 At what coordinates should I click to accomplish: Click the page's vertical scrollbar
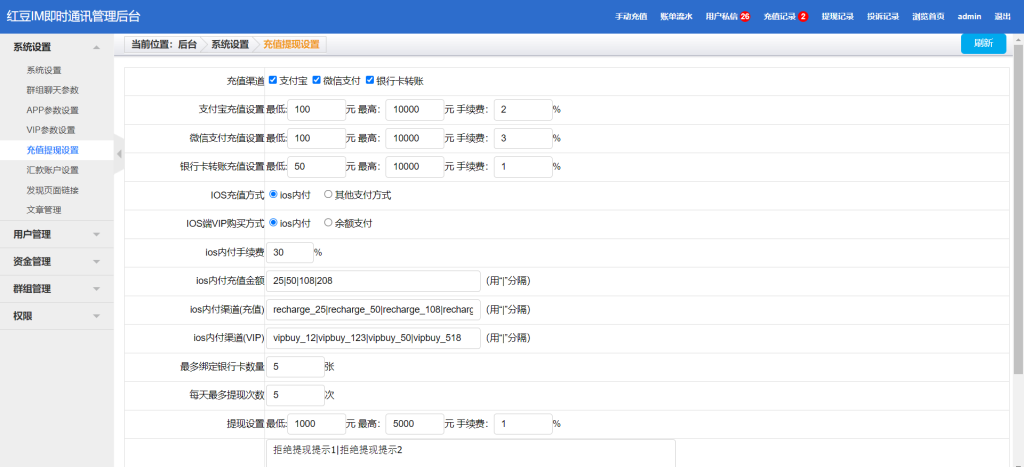point(1018,200)
